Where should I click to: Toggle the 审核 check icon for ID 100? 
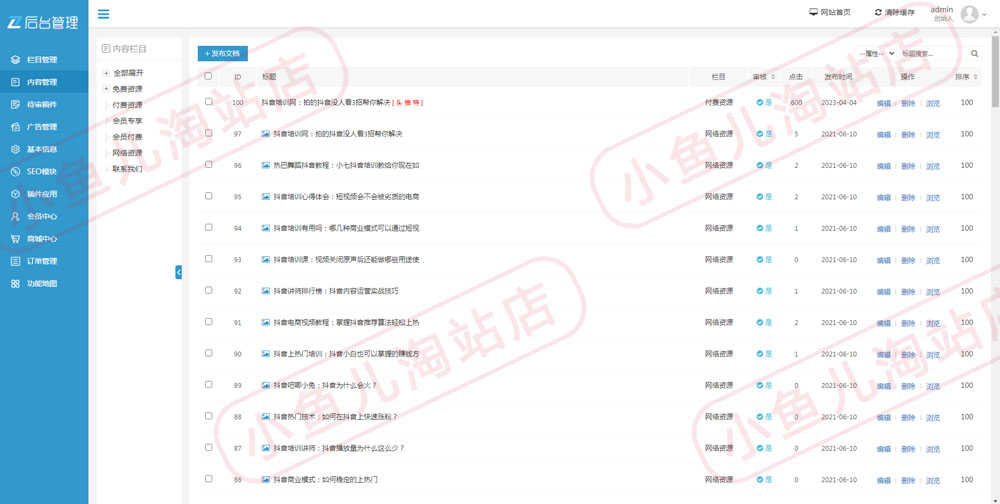click(x=760, y=102)
